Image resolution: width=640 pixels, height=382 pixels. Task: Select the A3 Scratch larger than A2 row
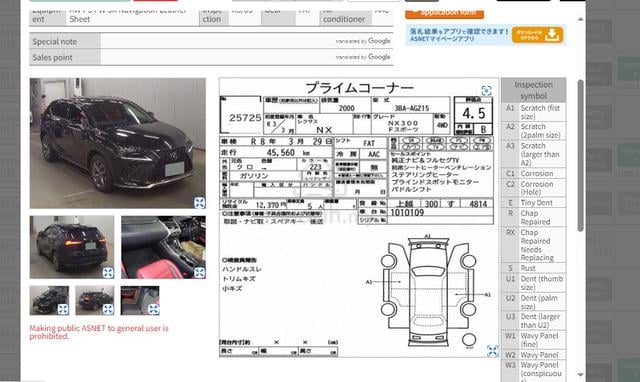533,154
